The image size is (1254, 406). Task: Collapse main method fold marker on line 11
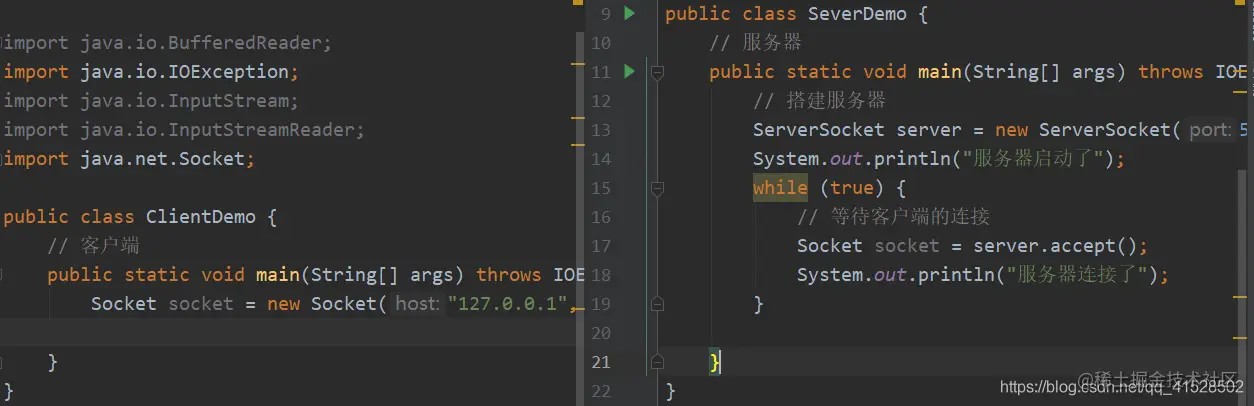[657, 72]
